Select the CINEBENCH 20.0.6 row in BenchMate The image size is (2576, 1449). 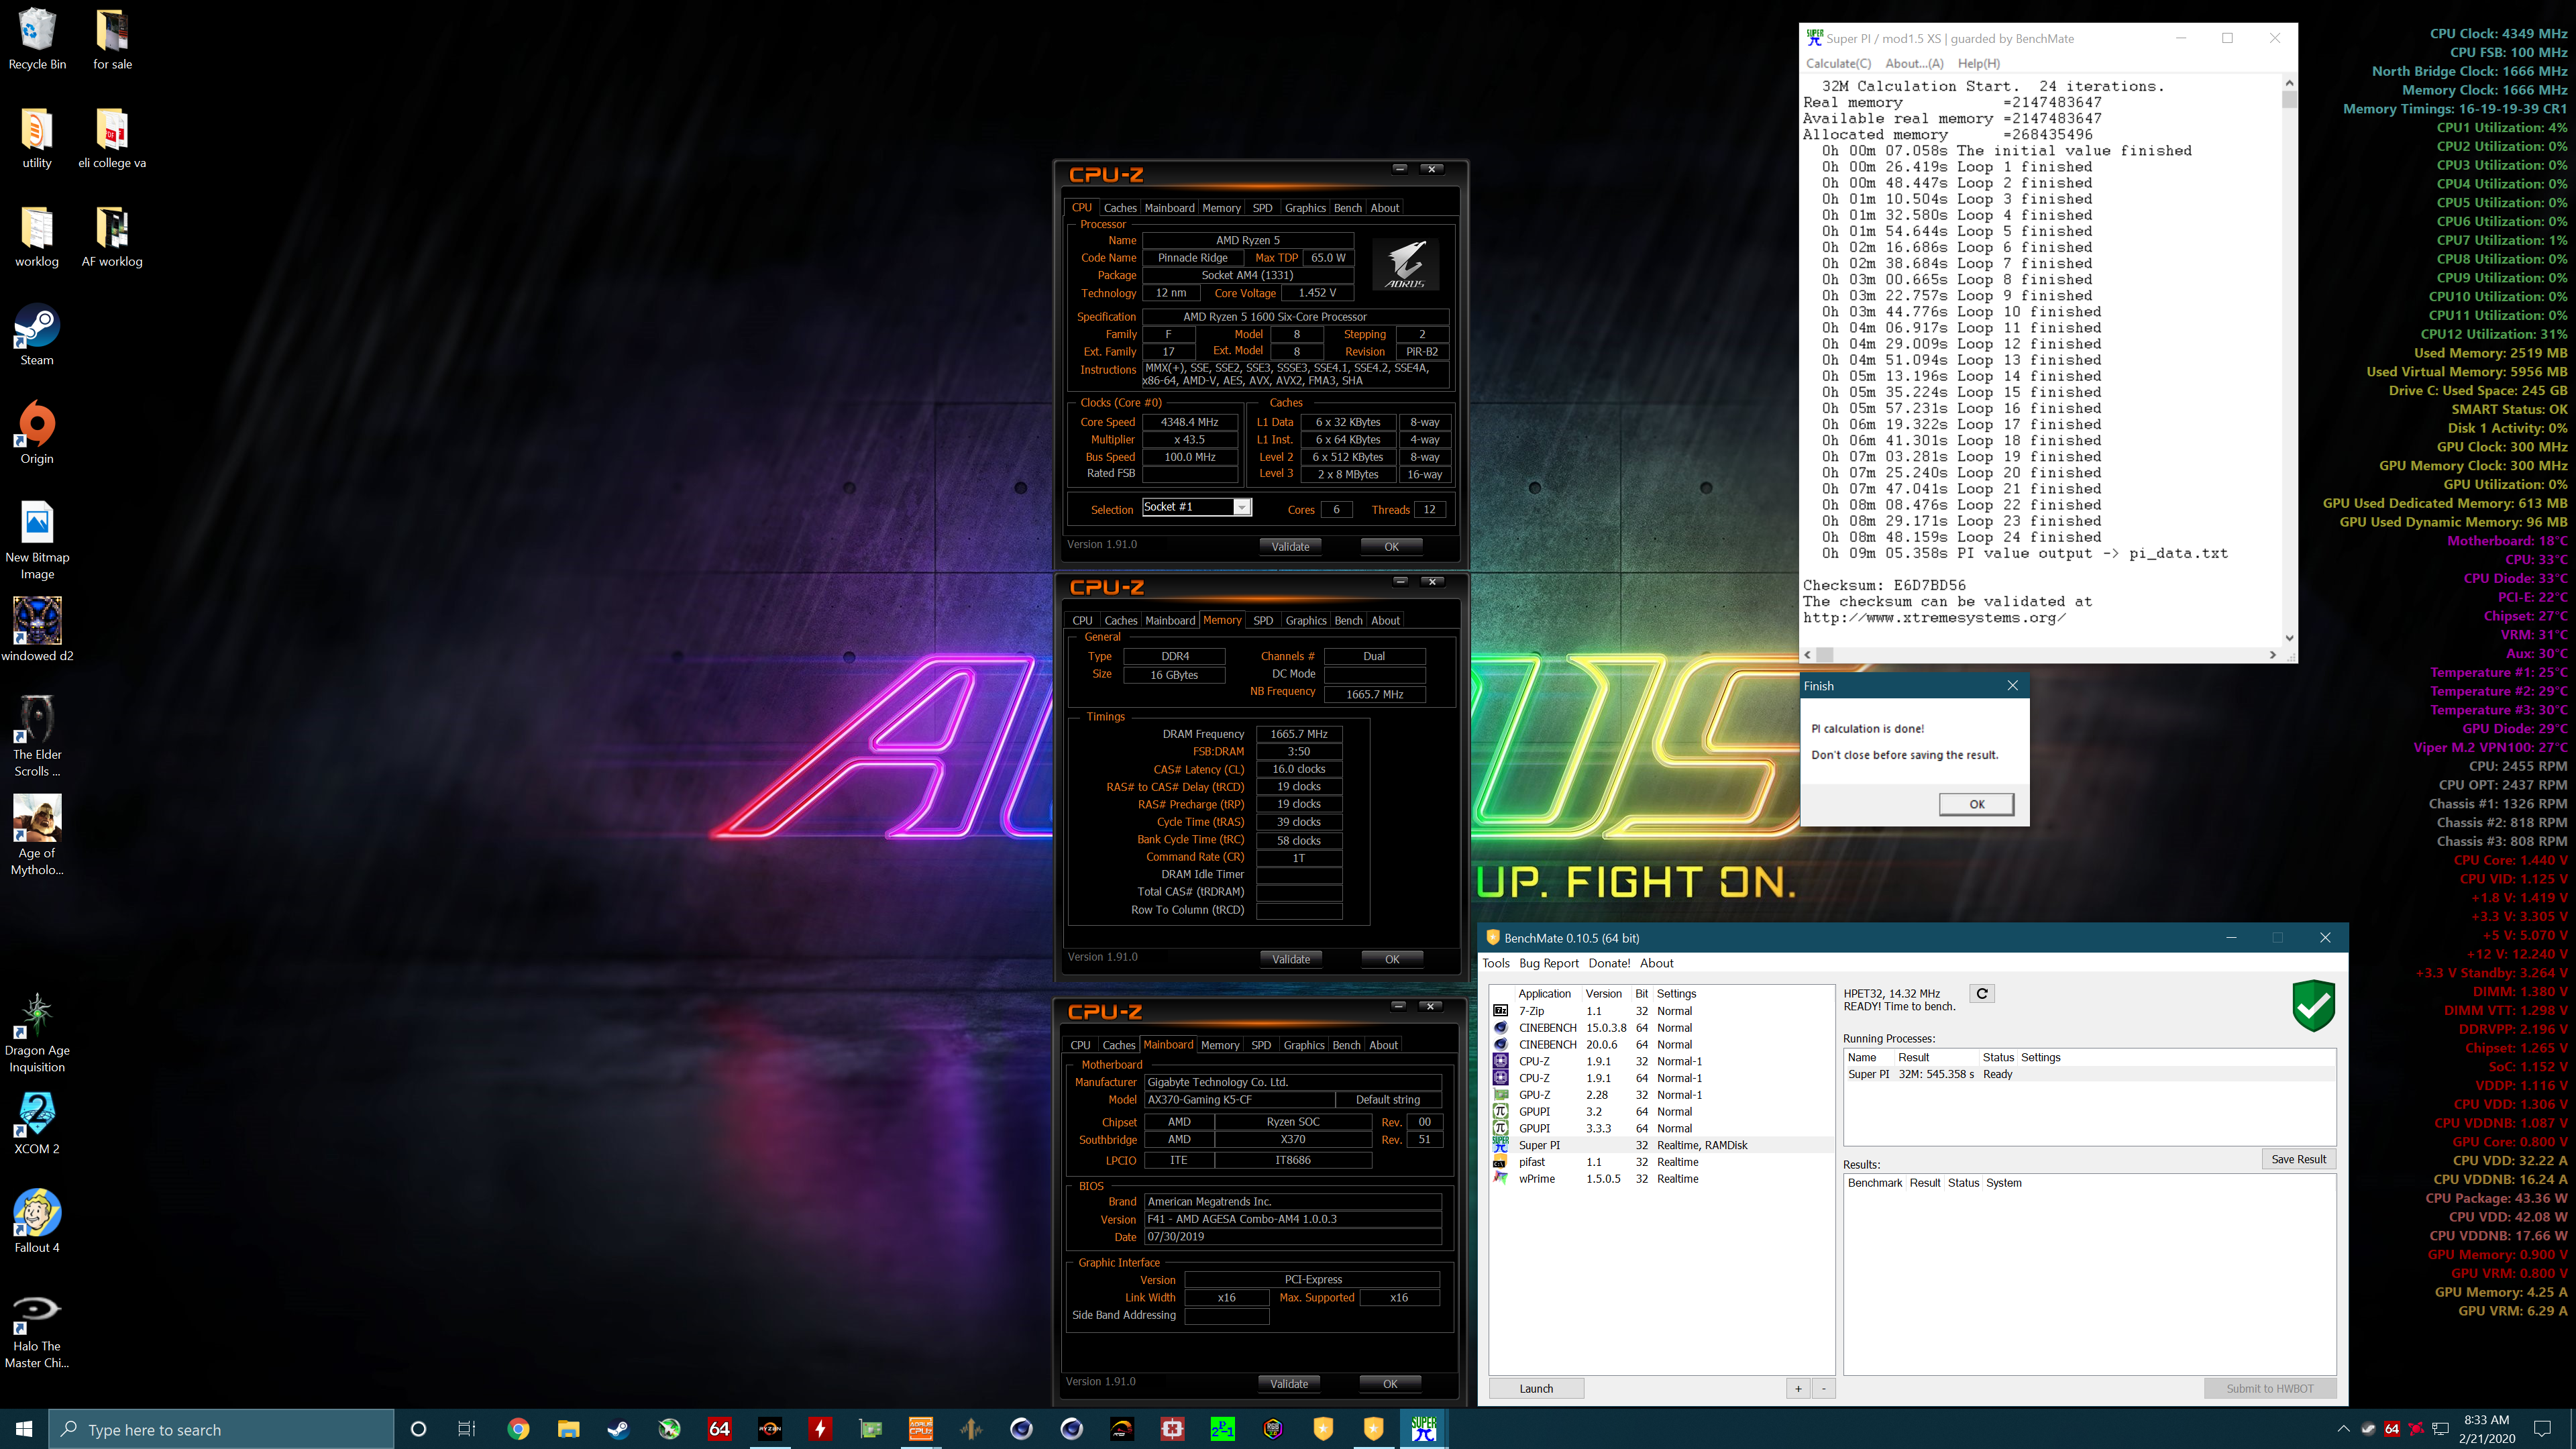point(1662,1044)
